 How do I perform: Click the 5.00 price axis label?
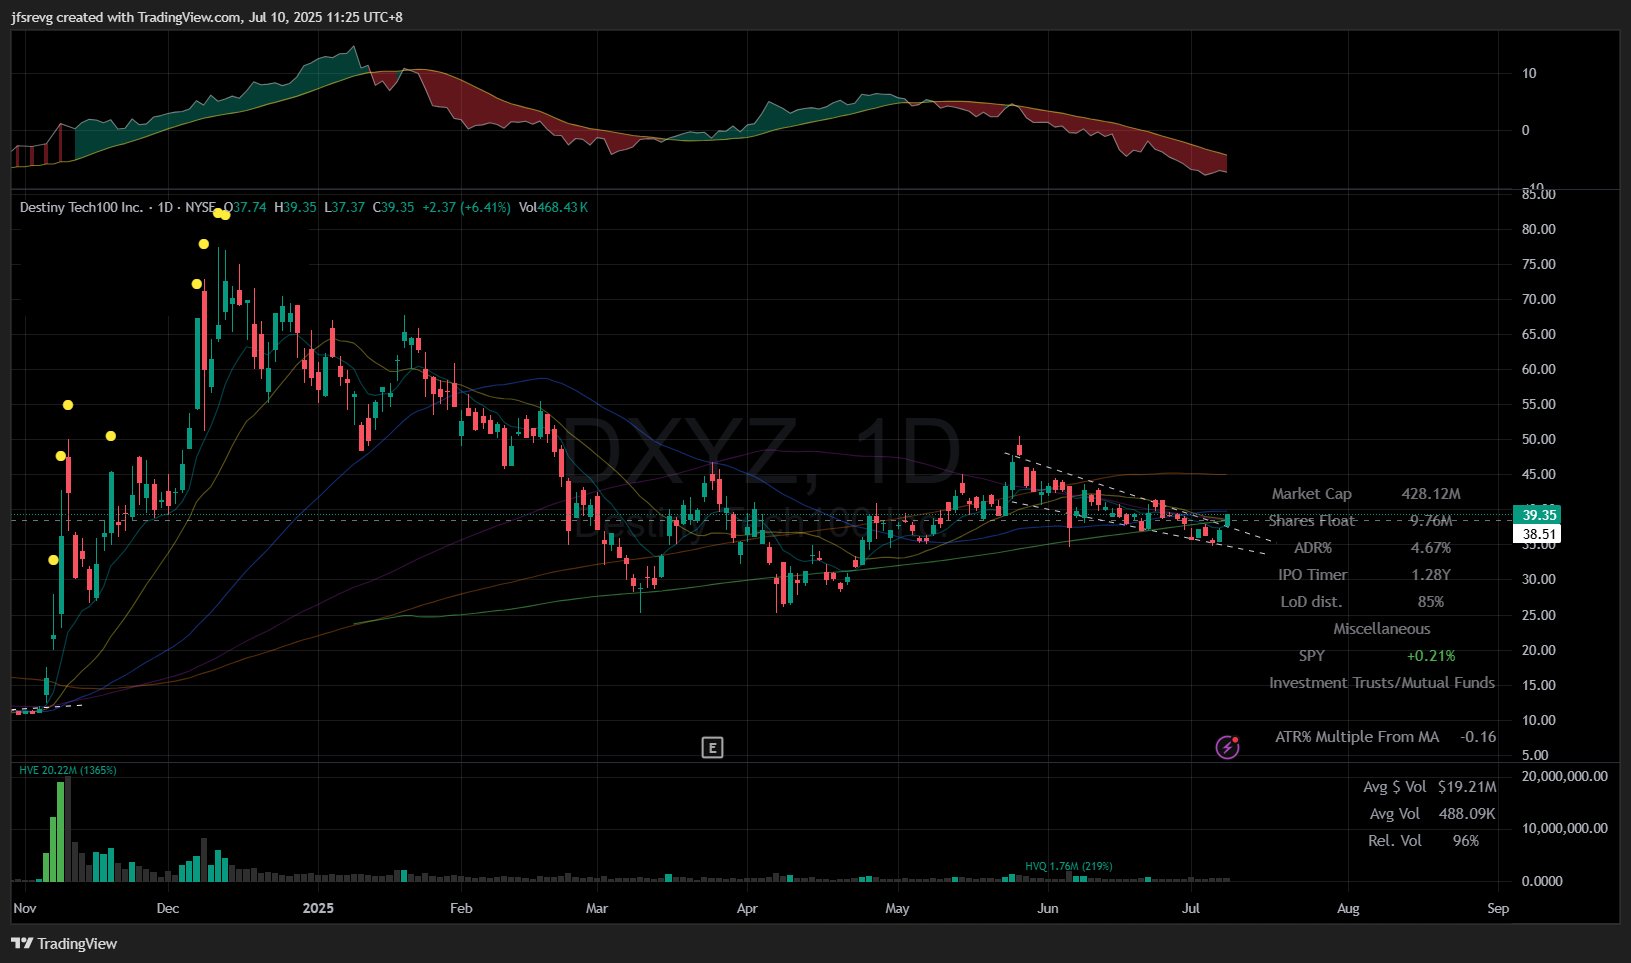coord(1535,755)
